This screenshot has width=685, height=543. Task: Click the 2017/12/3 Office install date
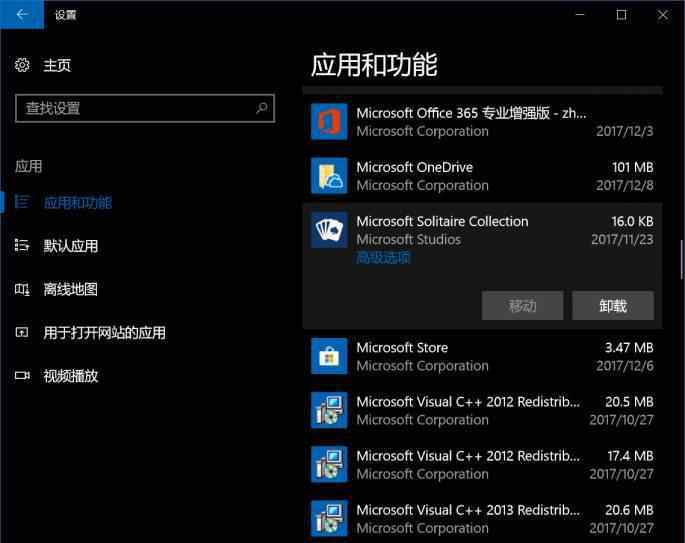point(625,131)
